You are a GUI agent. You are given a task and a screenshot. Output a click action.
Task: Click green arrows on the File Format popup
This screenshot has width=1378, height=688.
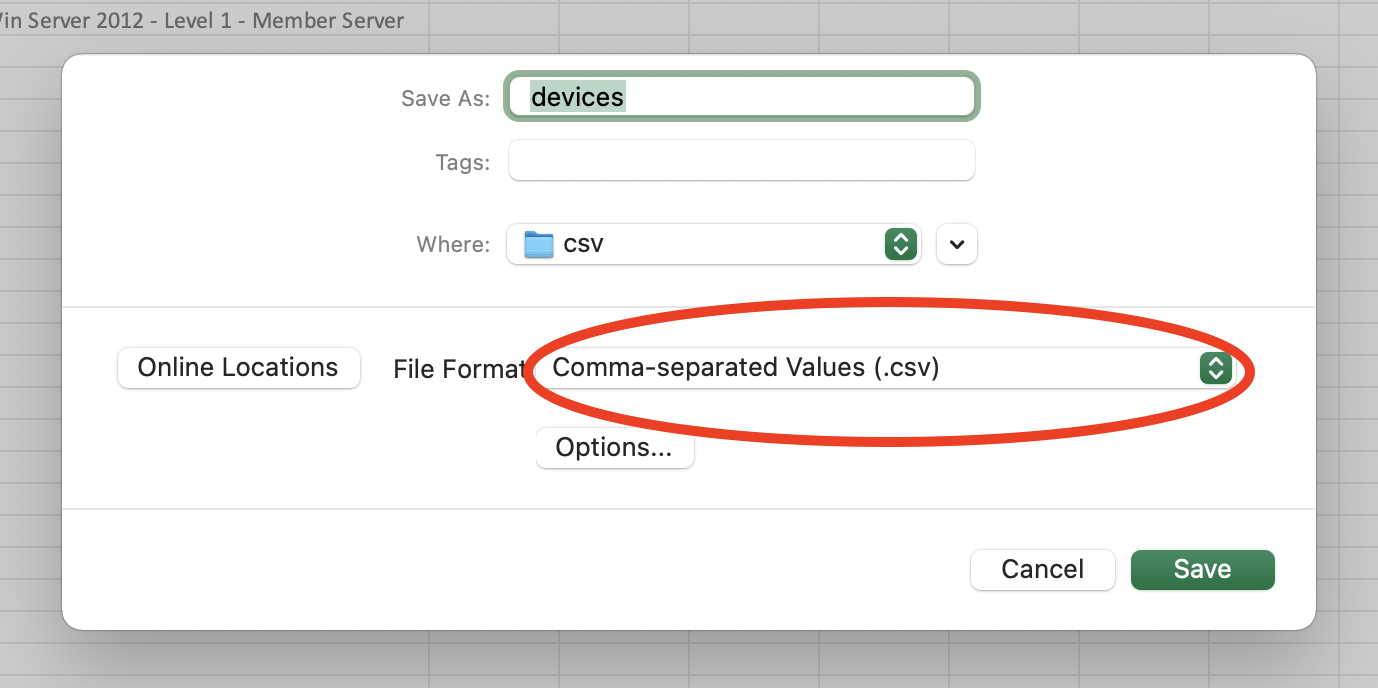(x=1213, y=368)
